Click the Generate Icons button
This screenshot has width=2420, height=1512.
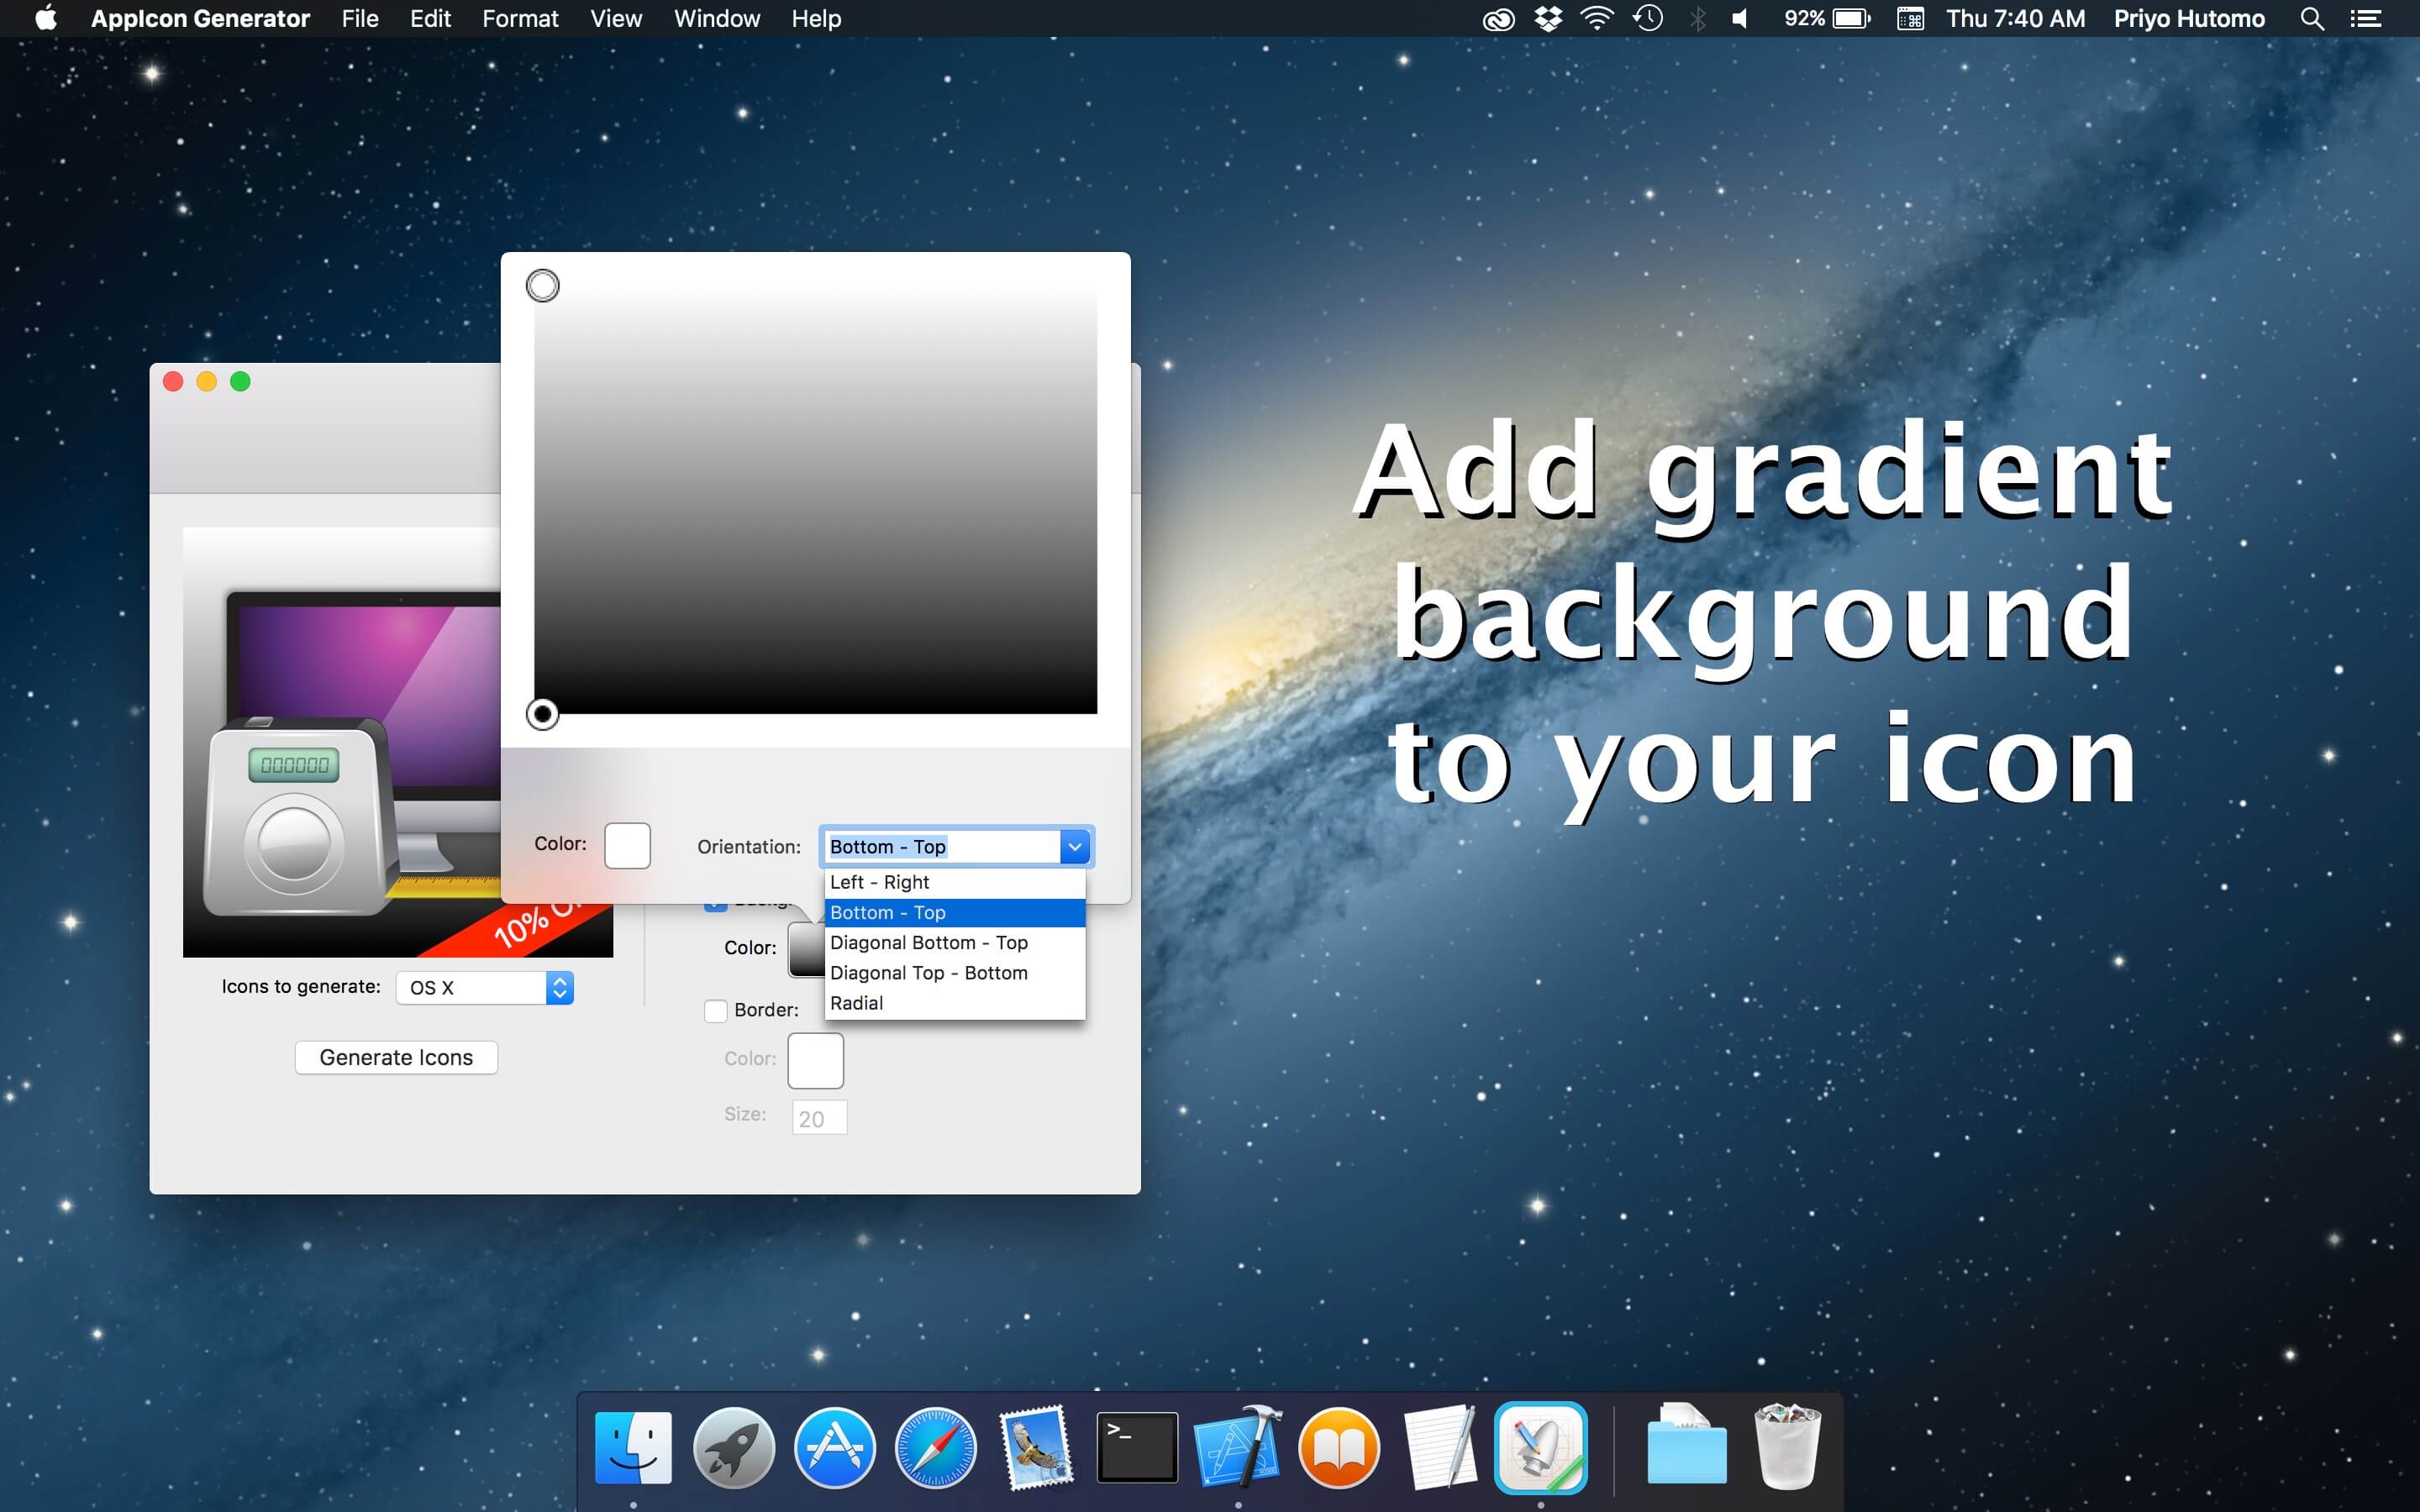tap(396, 1057)
